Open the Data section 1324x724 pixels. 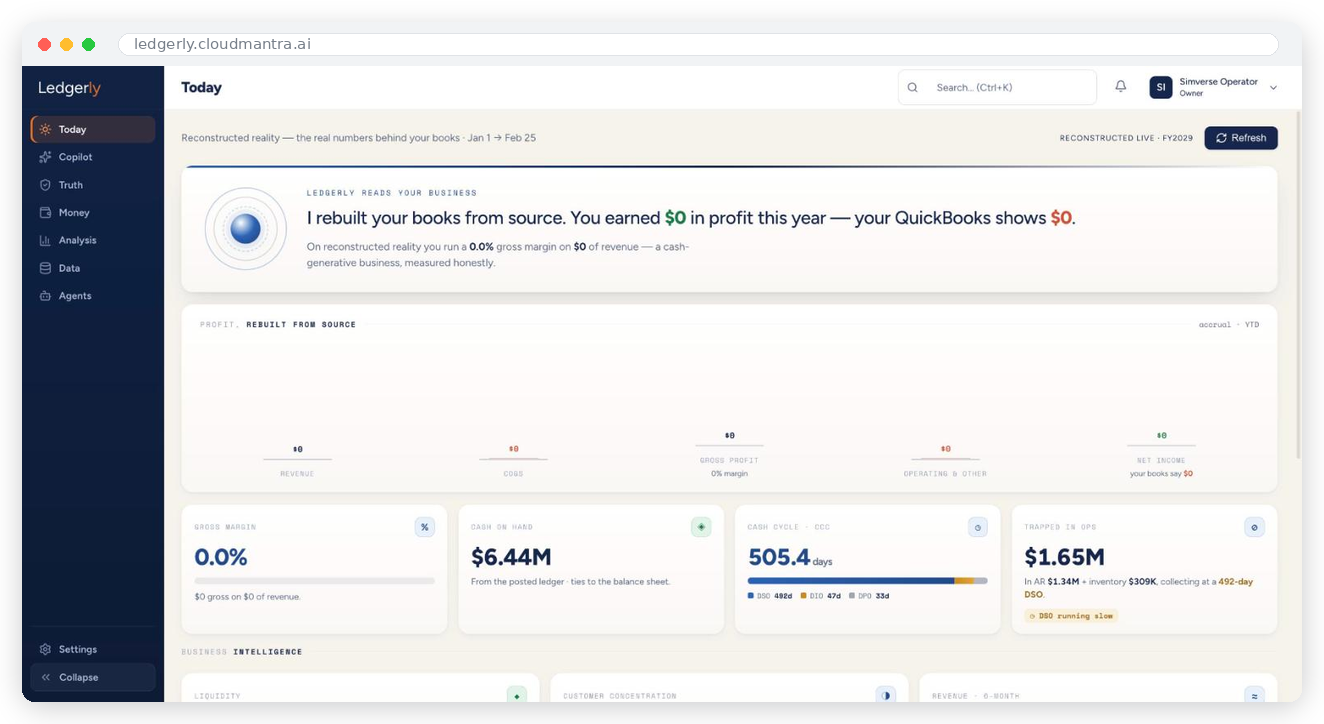93,268
